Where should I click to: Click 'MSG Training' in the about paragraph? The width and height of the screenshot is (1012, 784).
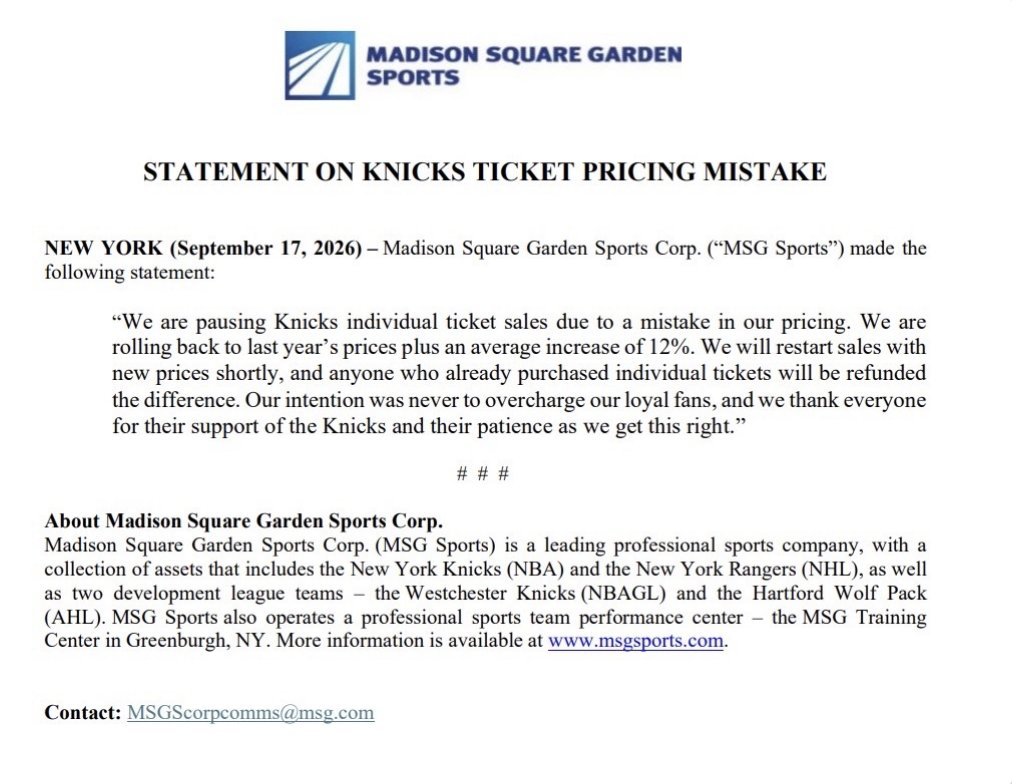point(864,617)
